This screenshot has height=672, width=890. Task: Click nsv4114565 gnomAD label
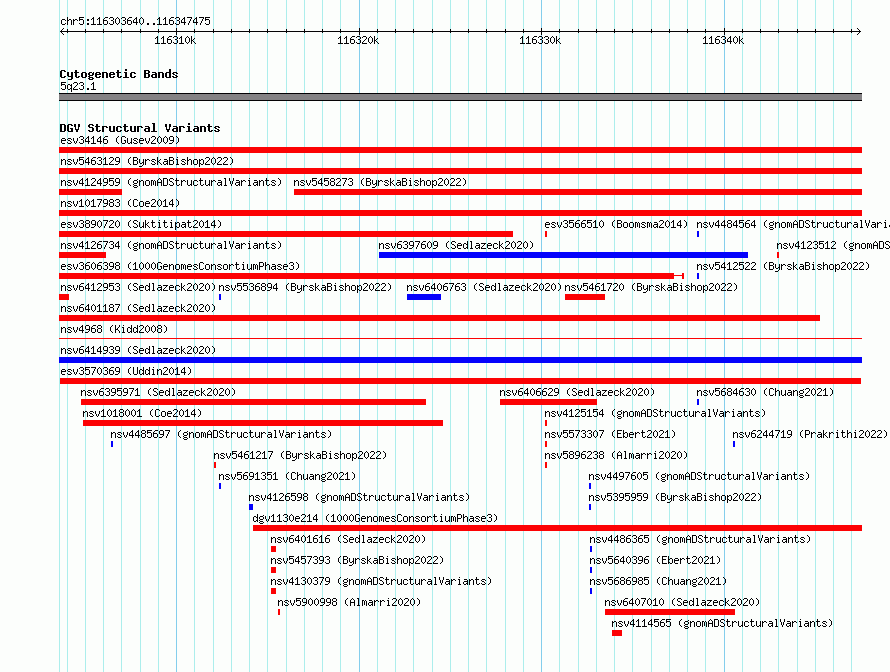722,623
